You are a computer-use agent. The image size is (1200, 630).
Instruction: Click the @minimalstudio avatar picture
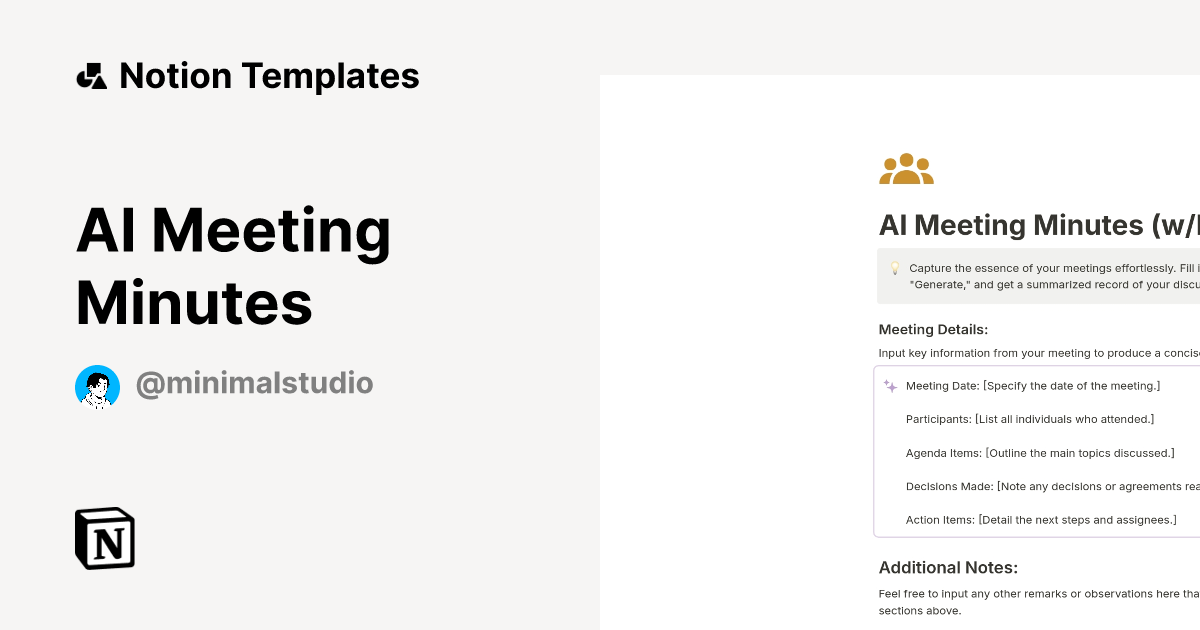click(97, 386)
